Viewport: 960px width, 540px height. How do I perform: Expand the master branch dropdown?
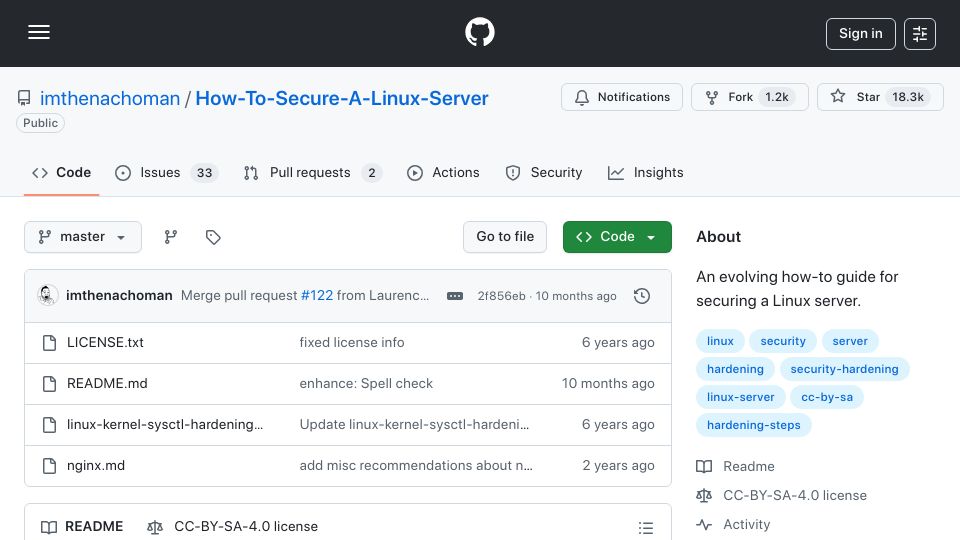click(83, 237)
